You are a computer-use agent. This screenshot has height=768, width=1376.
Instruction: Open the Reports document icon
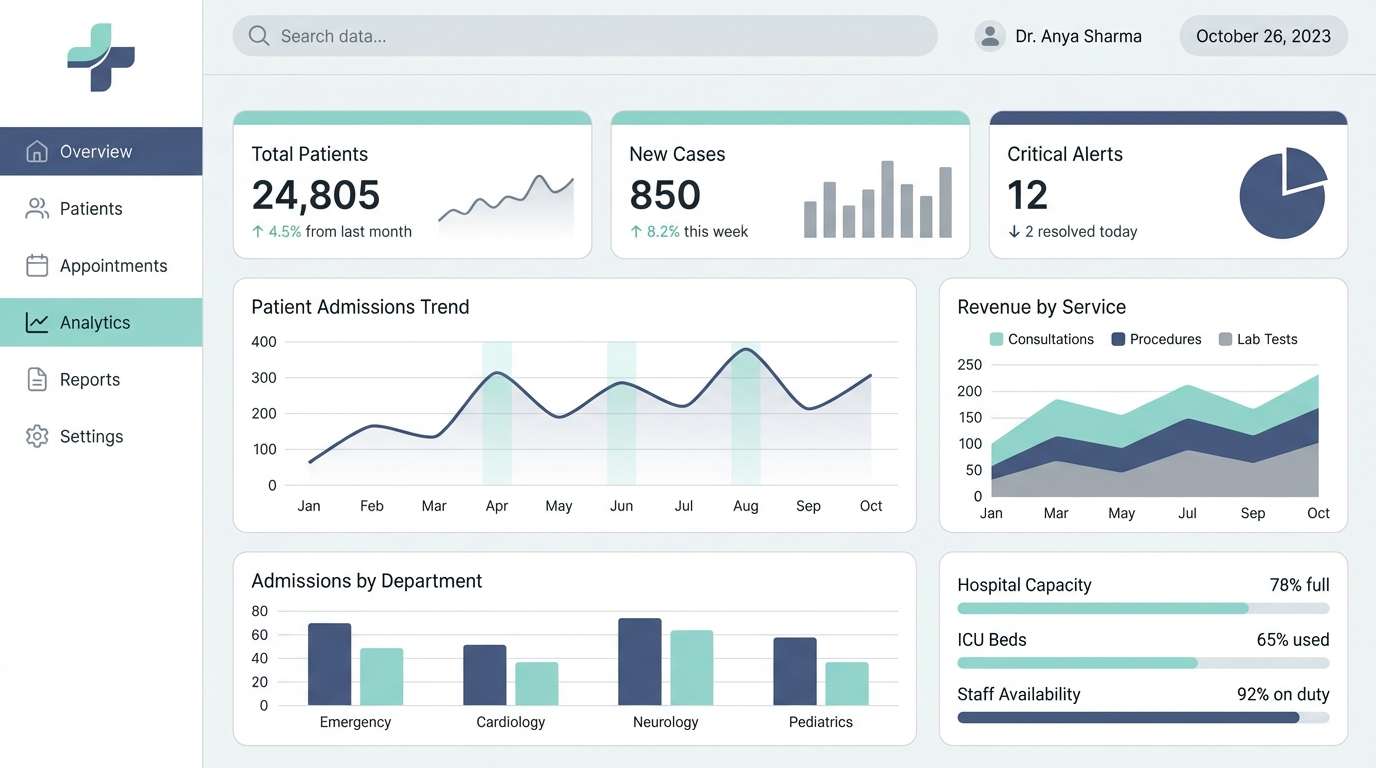tap(36, 379)
